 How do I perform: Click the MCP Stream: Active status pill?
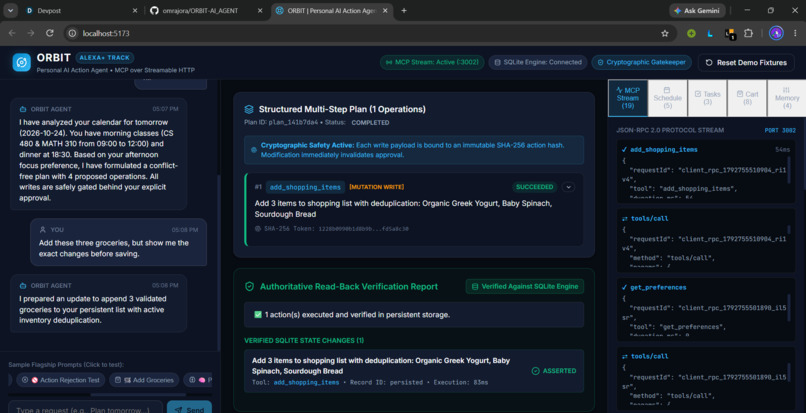click(432, 62)
